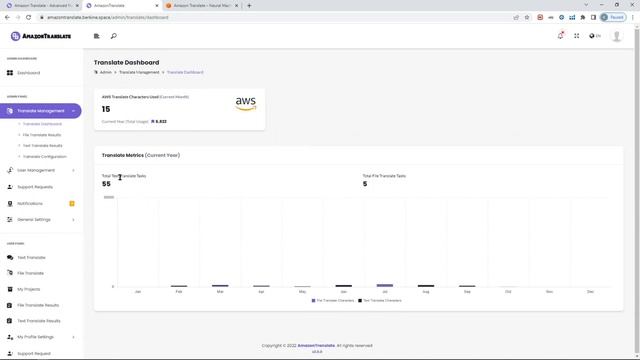
Task: Open a new browser tab
Action: (x=249, y=6)
